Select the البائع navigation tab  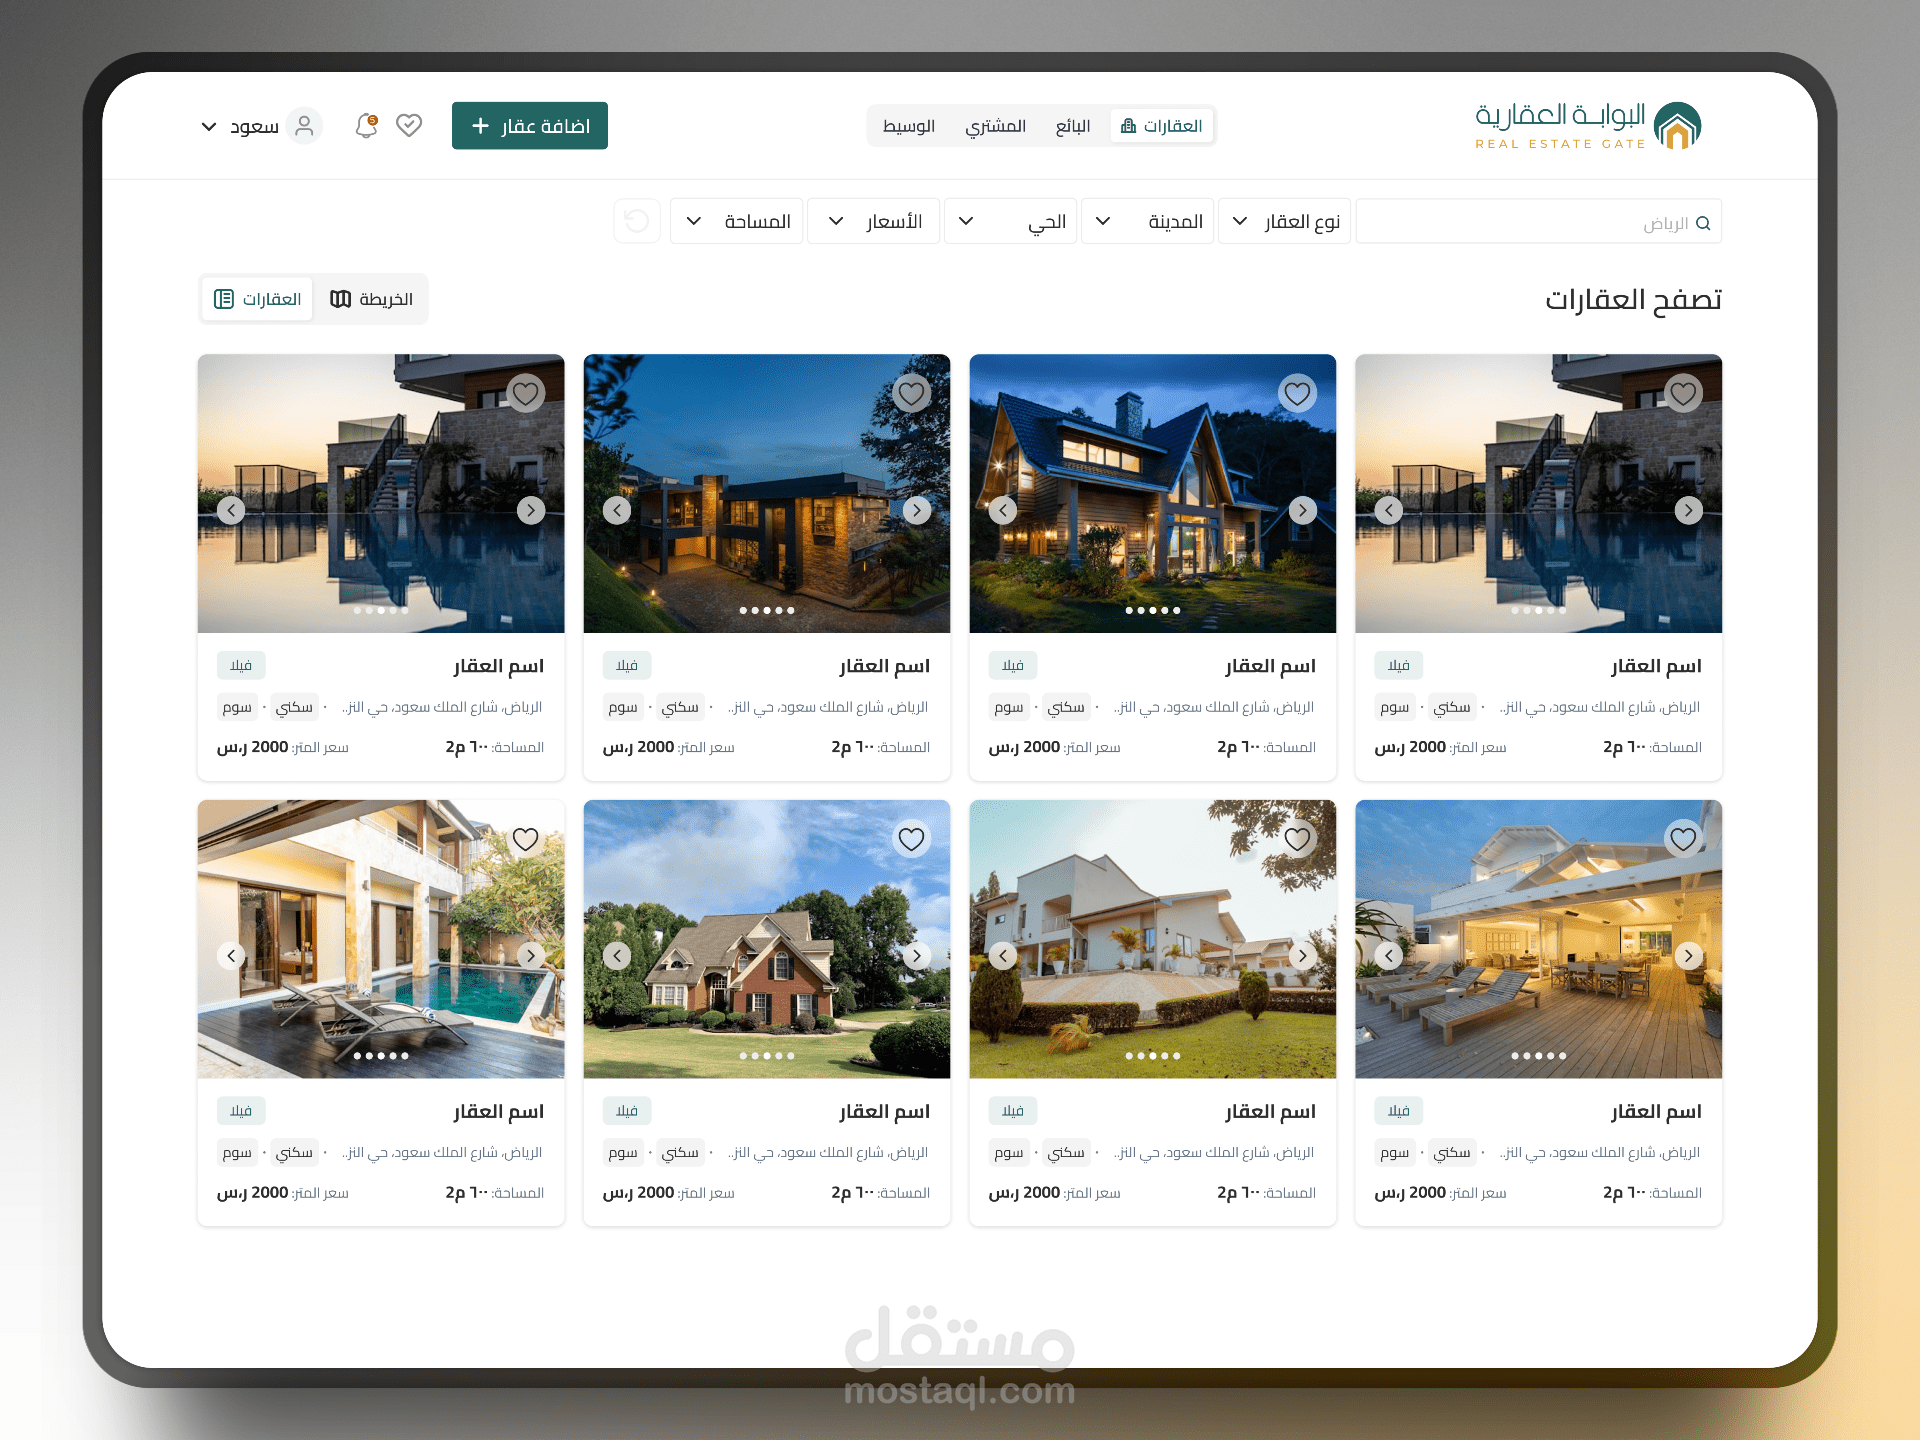pos(1072,126)
